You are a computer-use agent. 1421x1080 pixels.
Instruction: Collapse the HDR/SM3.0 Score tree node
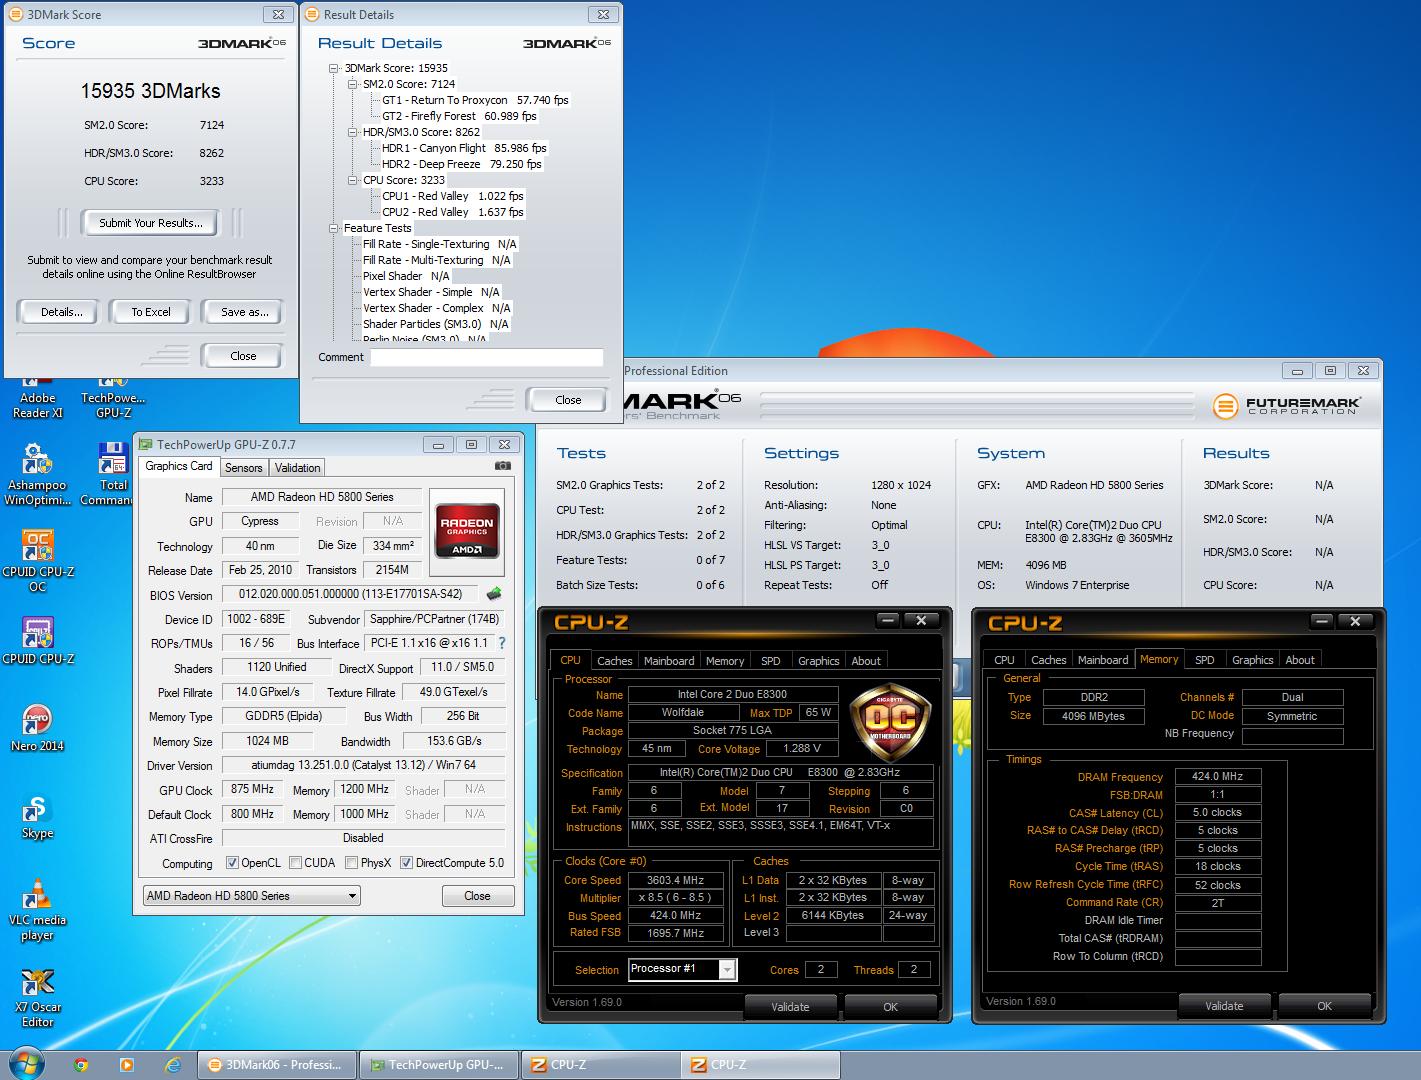tap(353, 132)
